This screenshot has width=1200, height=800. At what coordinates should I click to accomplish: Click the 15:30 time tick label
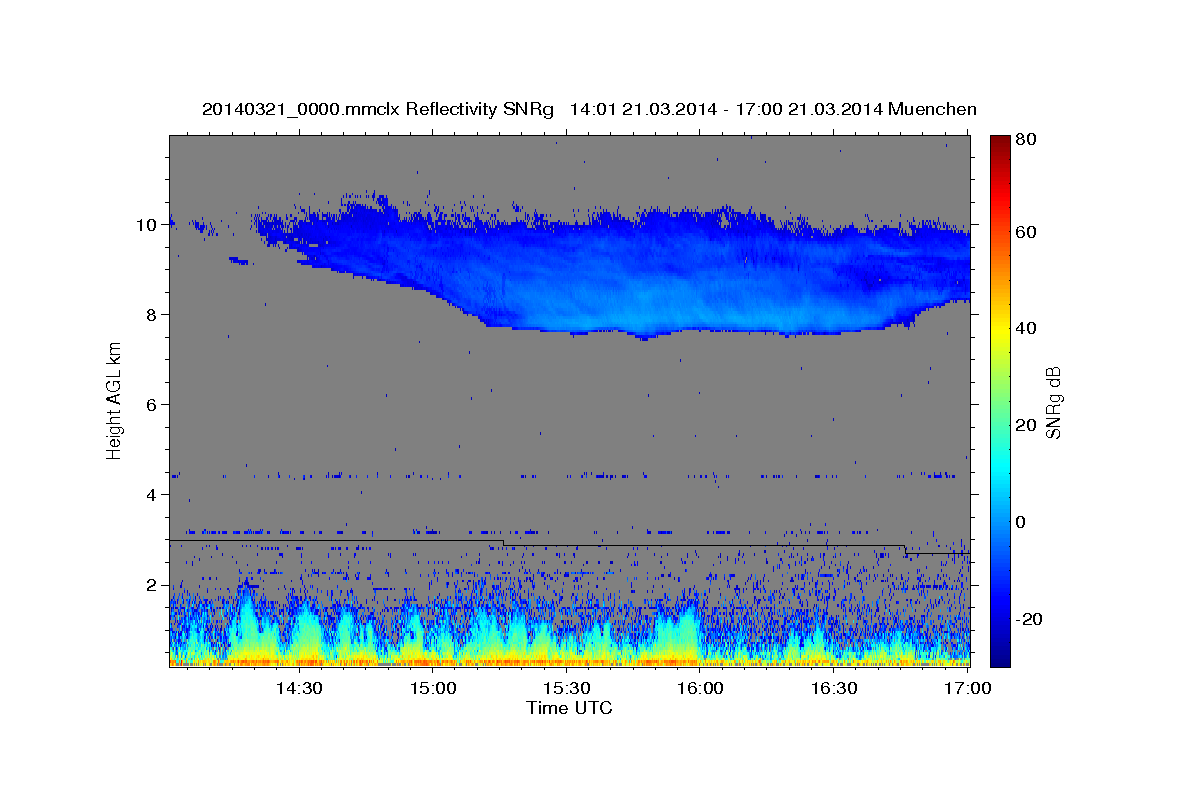[567, 689]
